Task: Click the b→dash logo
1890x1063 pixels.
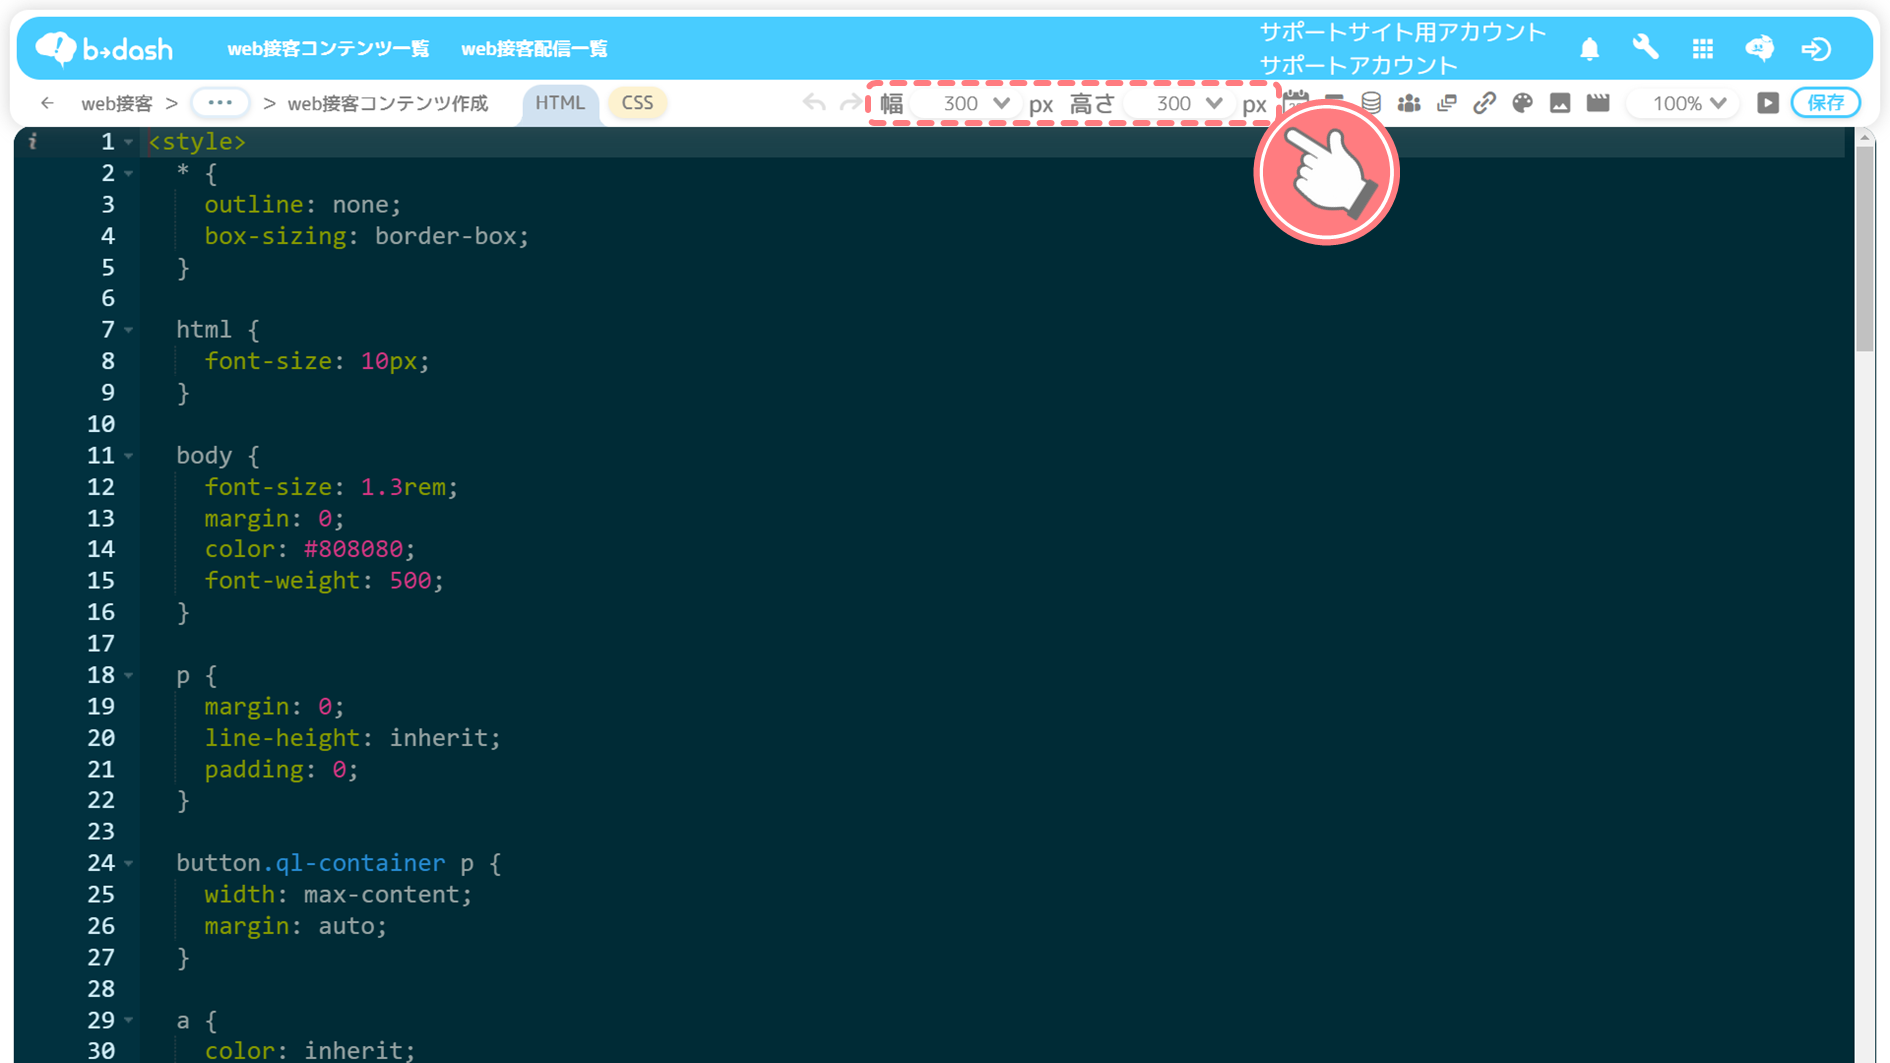Action: point(104,48)
